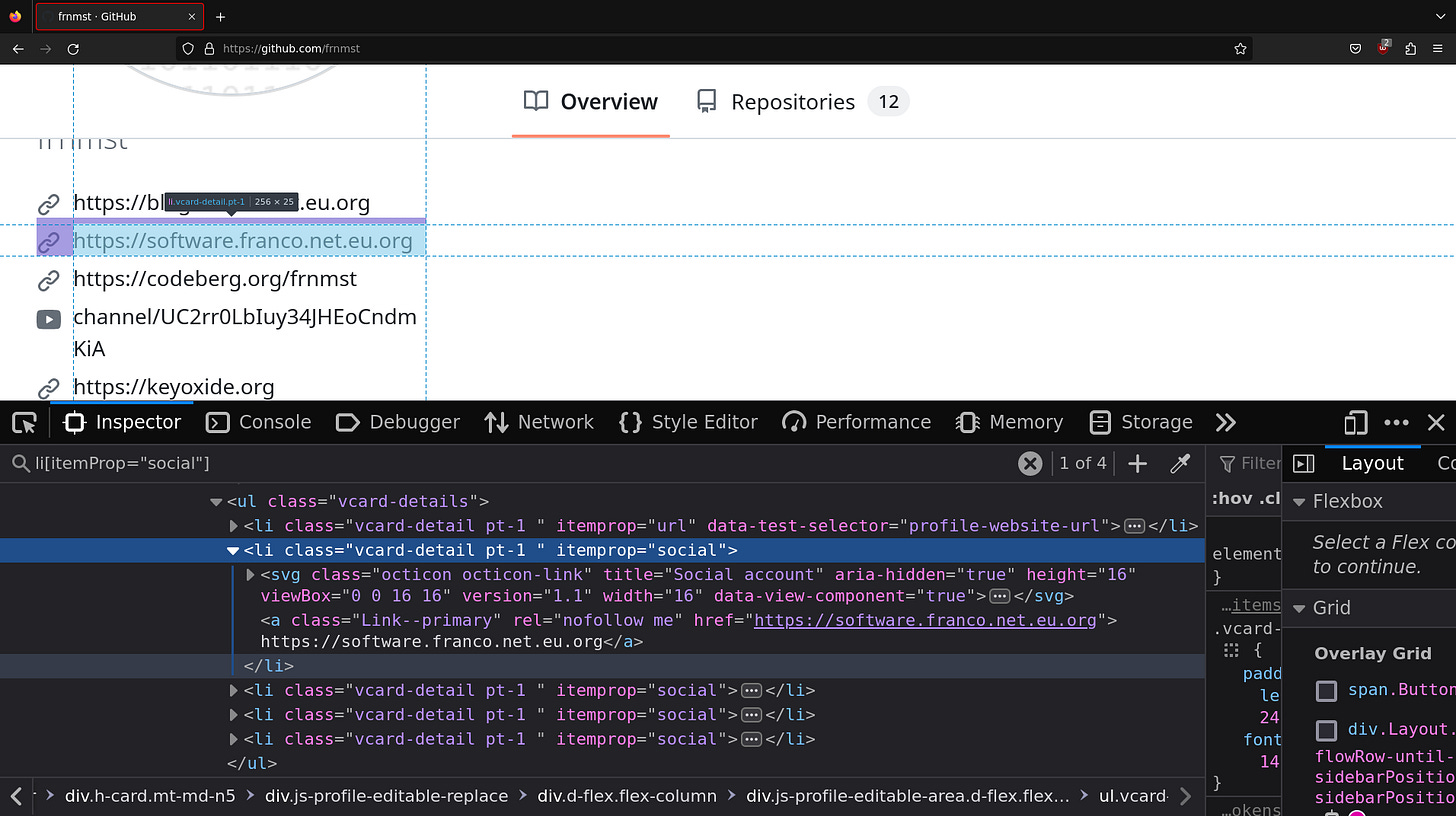Collapse the selected itemprop social li node
Viewport: 1456px width, 816px height.
pyautogui.click(x=232, y=550)
